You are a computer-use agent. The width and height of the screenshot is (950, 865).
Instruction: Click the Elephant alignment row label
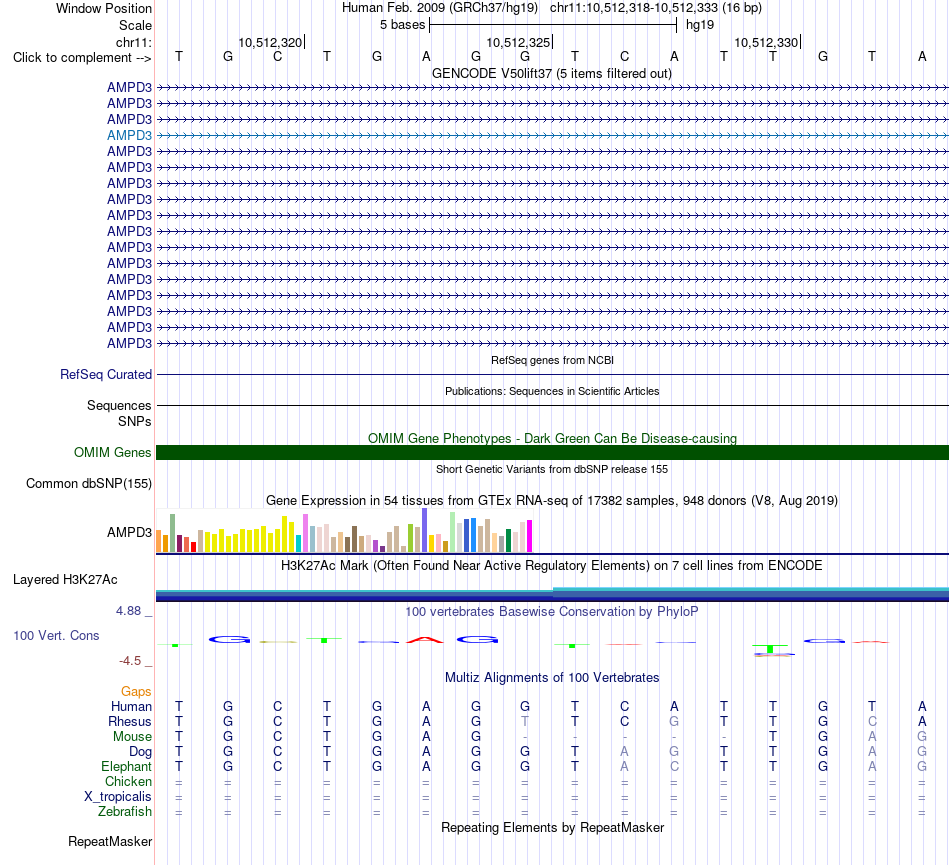[x=126, y=766]
